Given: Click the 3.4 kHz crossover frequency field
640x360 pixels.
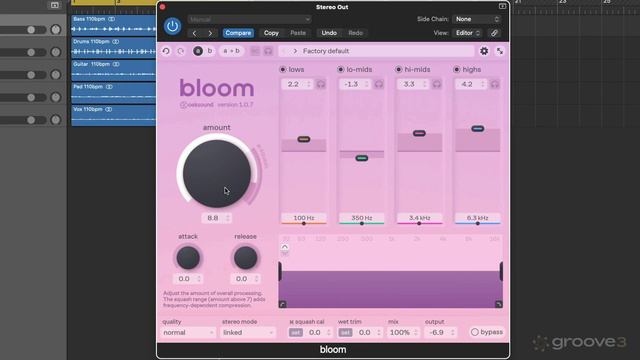Looking at the screenshot, I should (420, 218).
